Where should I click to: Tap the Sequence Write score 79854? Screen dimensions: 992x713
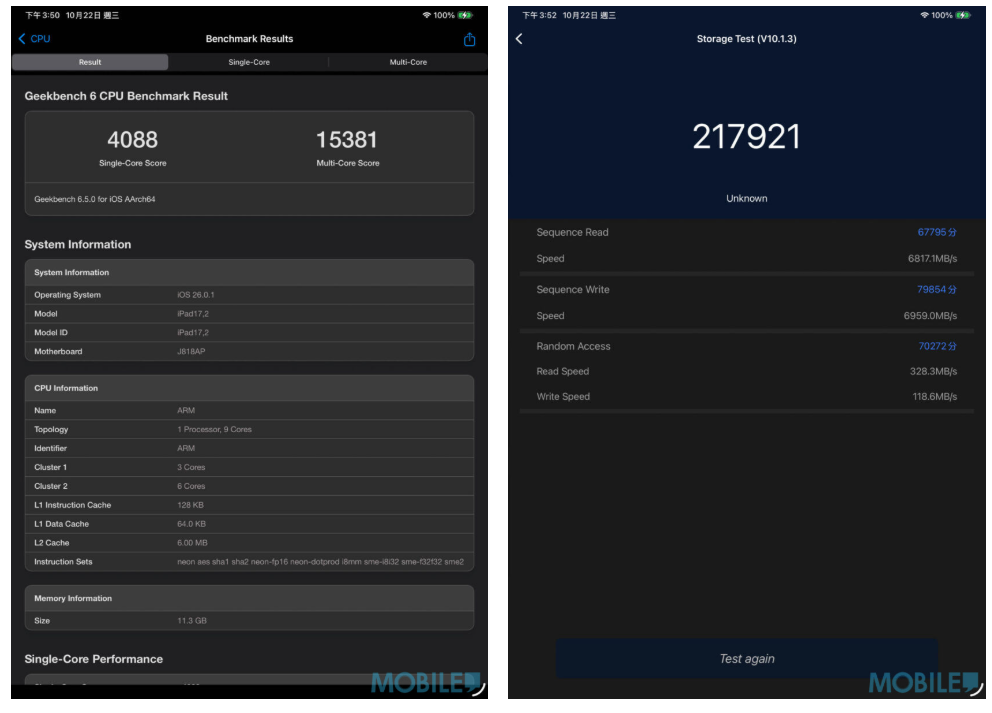click(x=936, y=290)
